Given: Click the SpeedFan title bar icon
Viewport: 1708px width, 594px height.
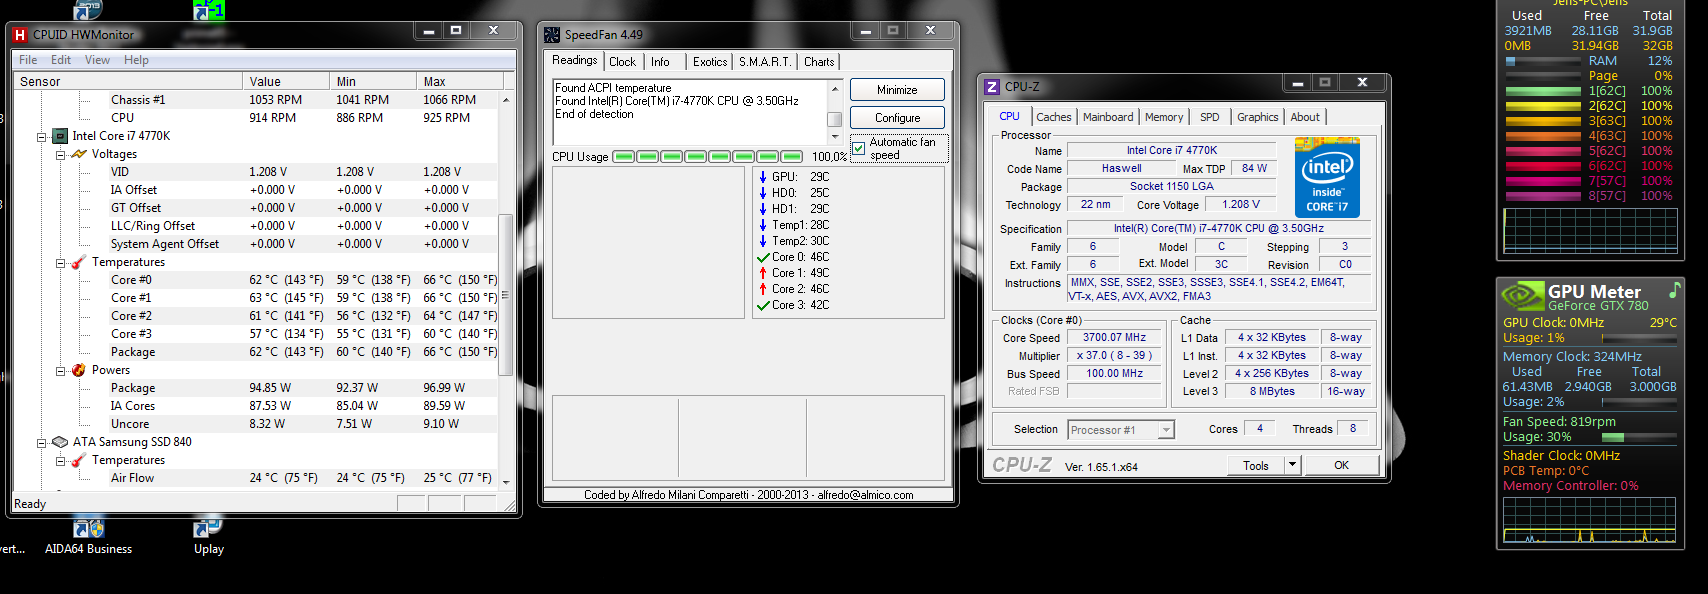Looking at the screenshot, I should (552, 35).
